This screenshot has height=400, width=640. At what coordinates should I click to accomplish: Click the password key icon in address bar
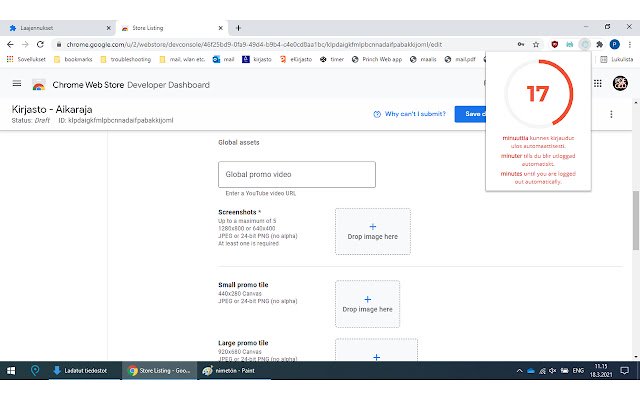point(521,44)
